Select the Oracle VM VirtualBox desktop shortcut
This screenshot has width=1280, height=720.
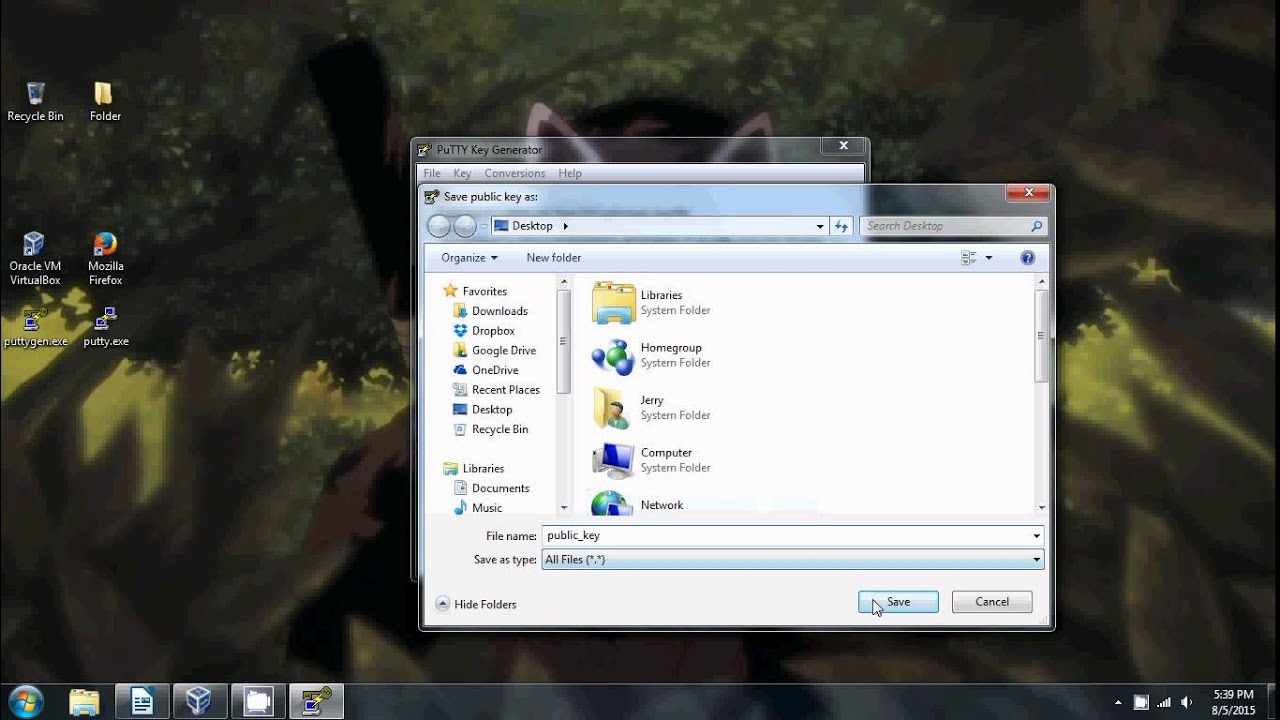point(35,259)
